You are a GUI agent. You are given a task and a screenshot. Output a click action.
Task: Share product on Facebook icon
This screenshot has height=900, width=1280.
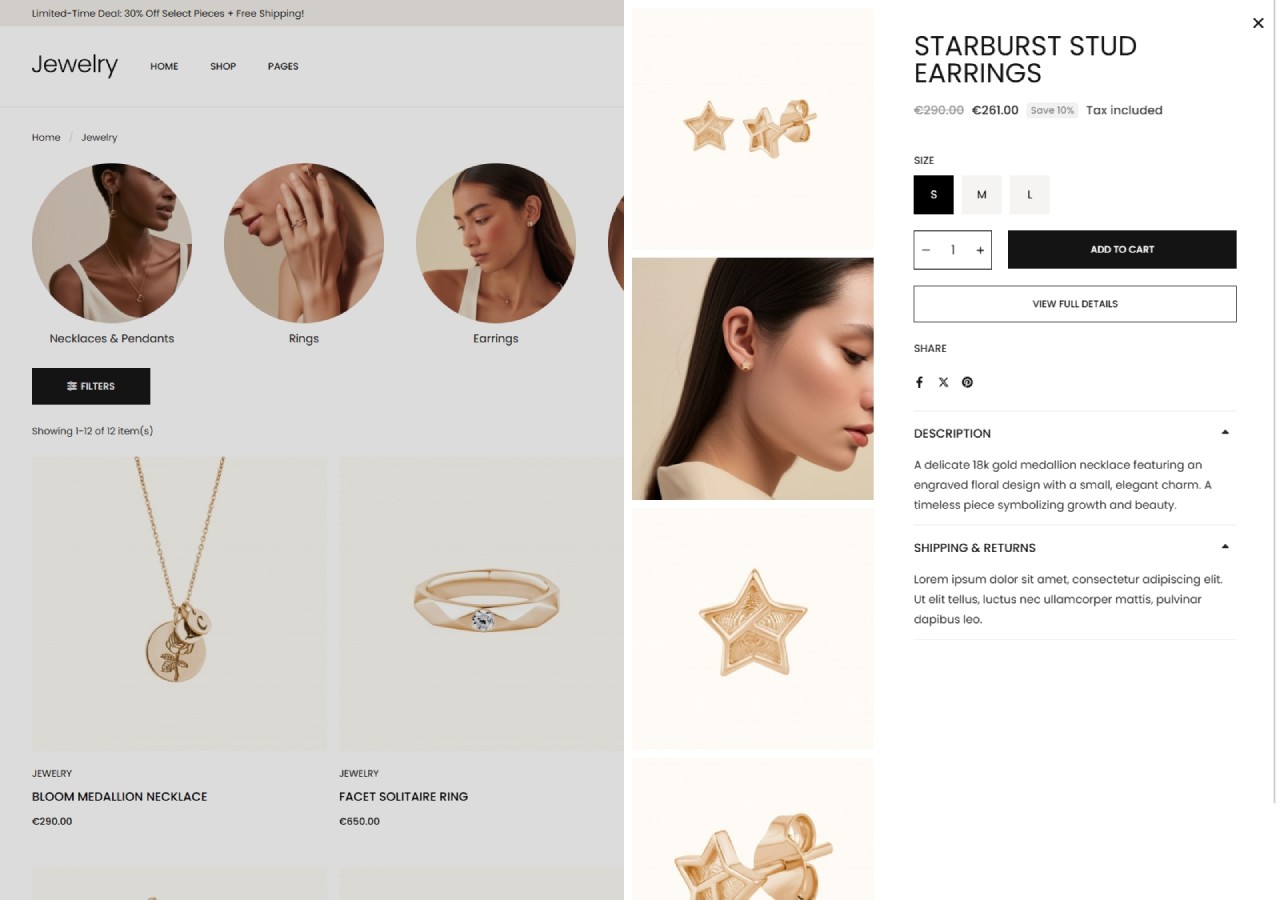coord(919,382)
